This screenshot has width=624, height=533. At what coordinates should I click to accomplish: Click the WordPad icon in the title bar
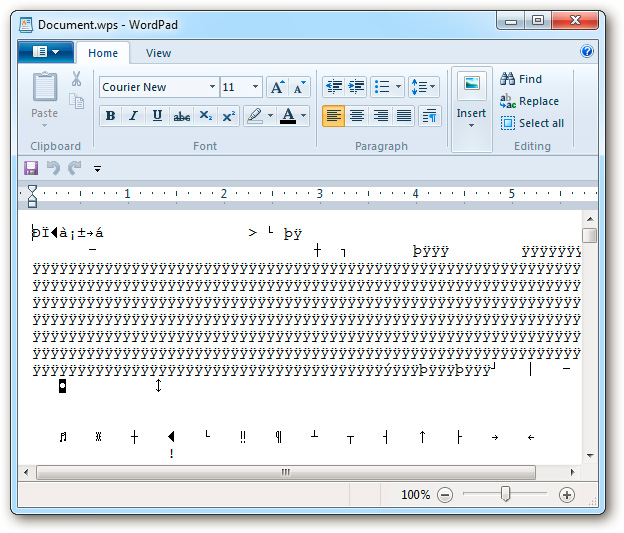tap(26, 24)
